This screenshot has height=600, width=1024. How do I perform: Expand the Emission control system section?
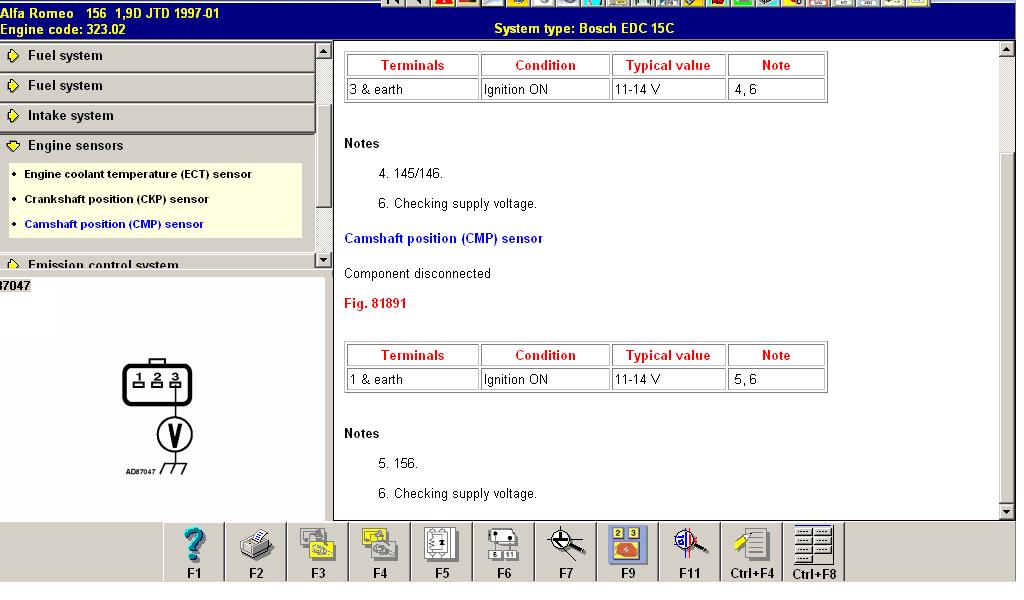pyautogui.click(x=157, y=263)
